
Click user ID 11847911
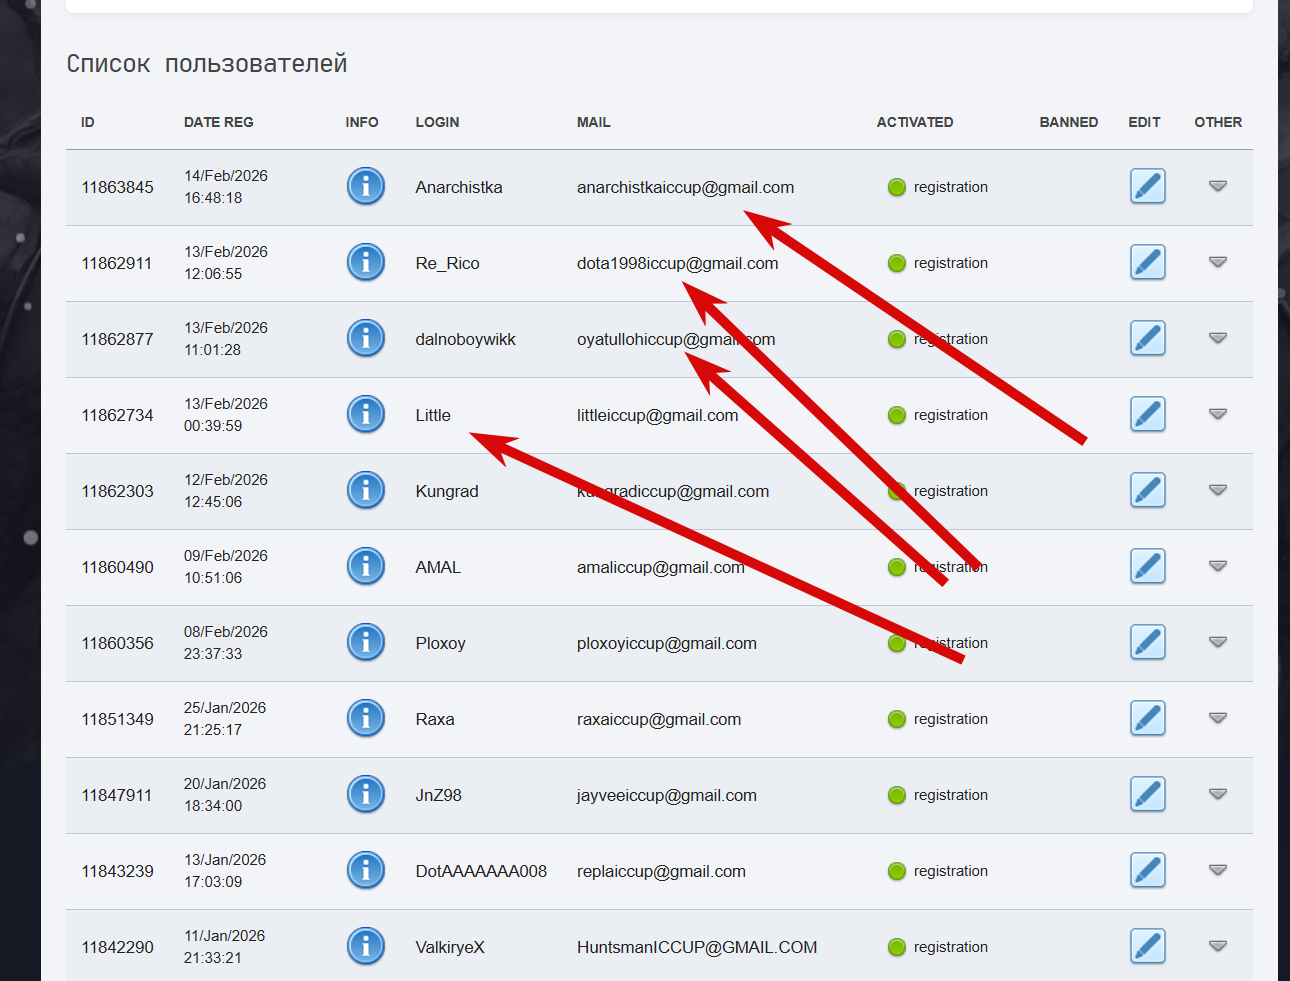pyautogui.click(x=117, y=795)
